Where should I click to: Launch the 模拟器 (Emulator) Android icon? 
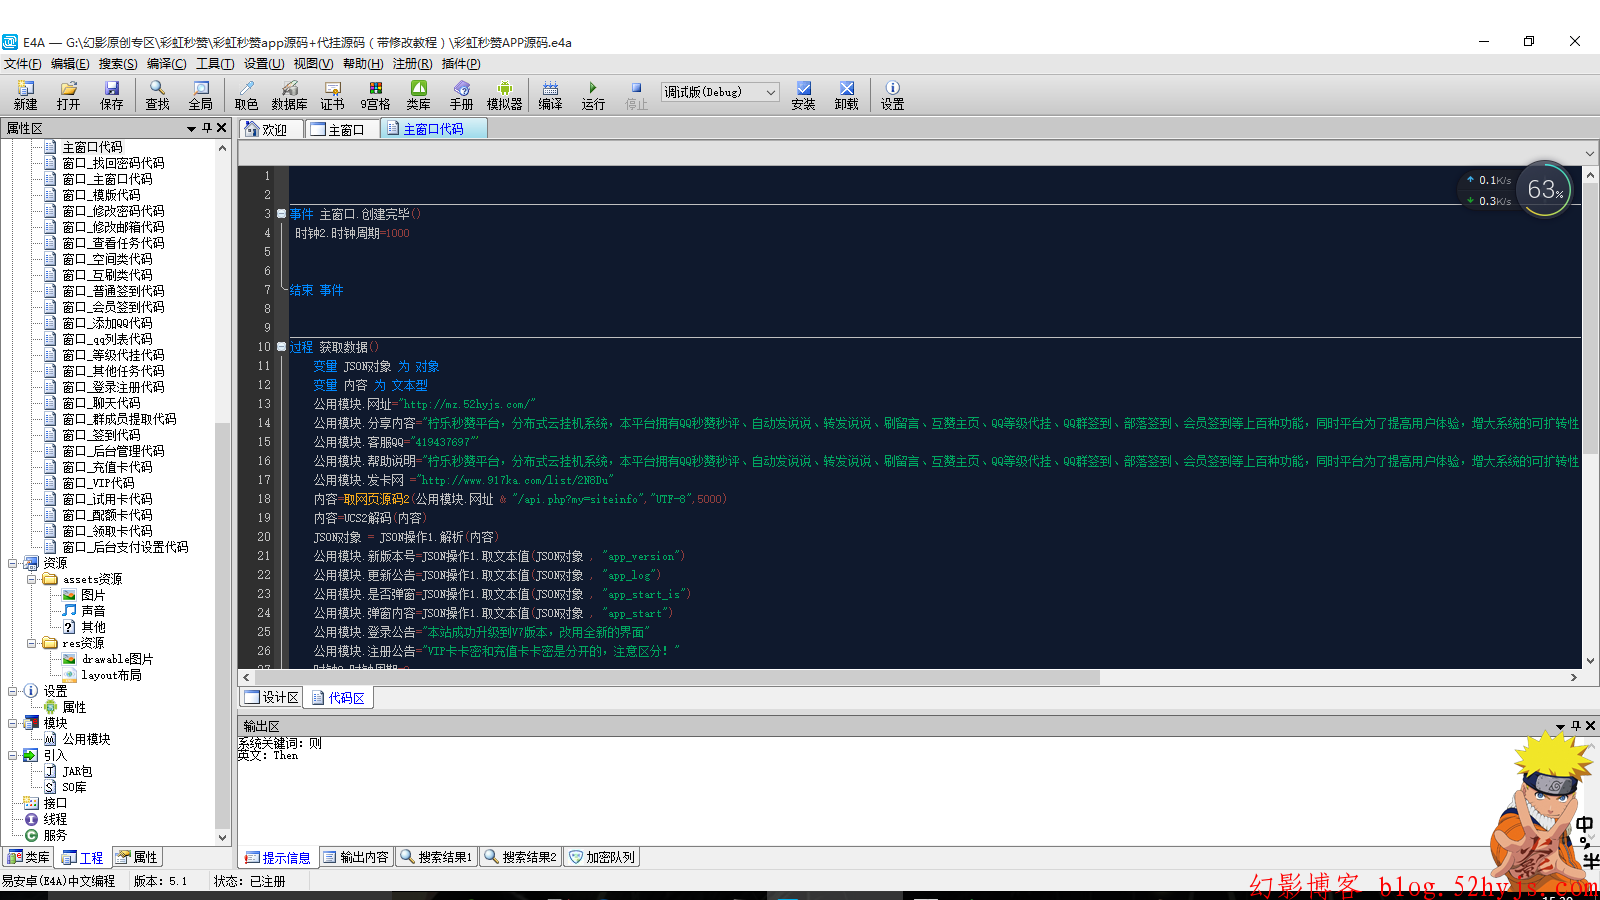(x=504, y=95)
